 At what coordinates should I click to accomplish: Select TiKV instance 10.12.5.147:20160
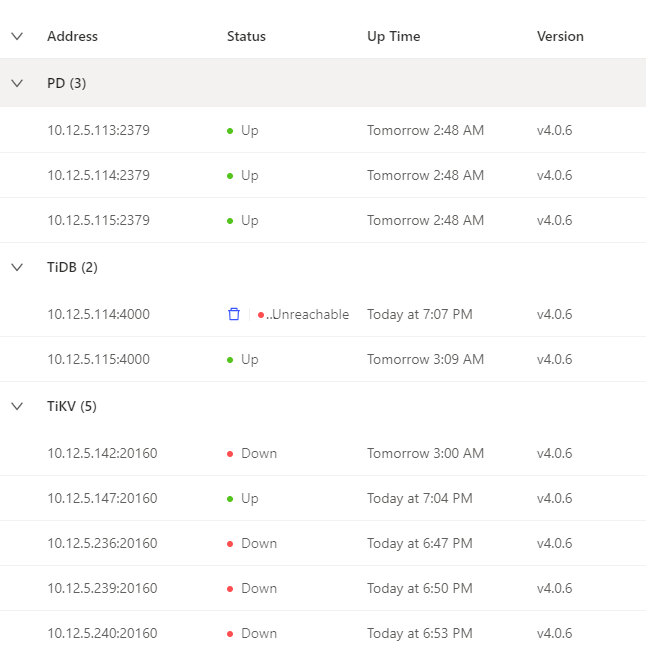[x=101, y=498]
